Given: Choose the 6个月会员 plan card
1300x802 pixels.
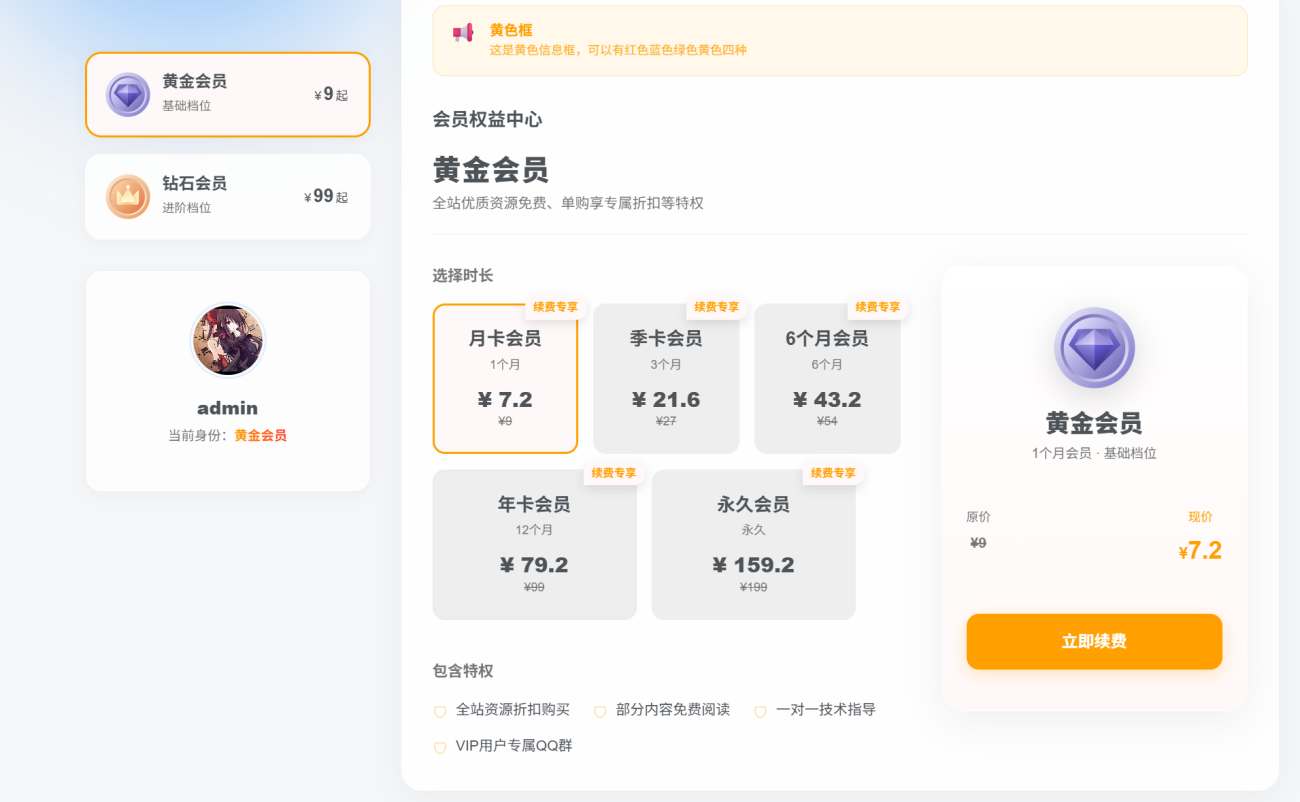Looking at the screenshot, I should pos(827,380).
